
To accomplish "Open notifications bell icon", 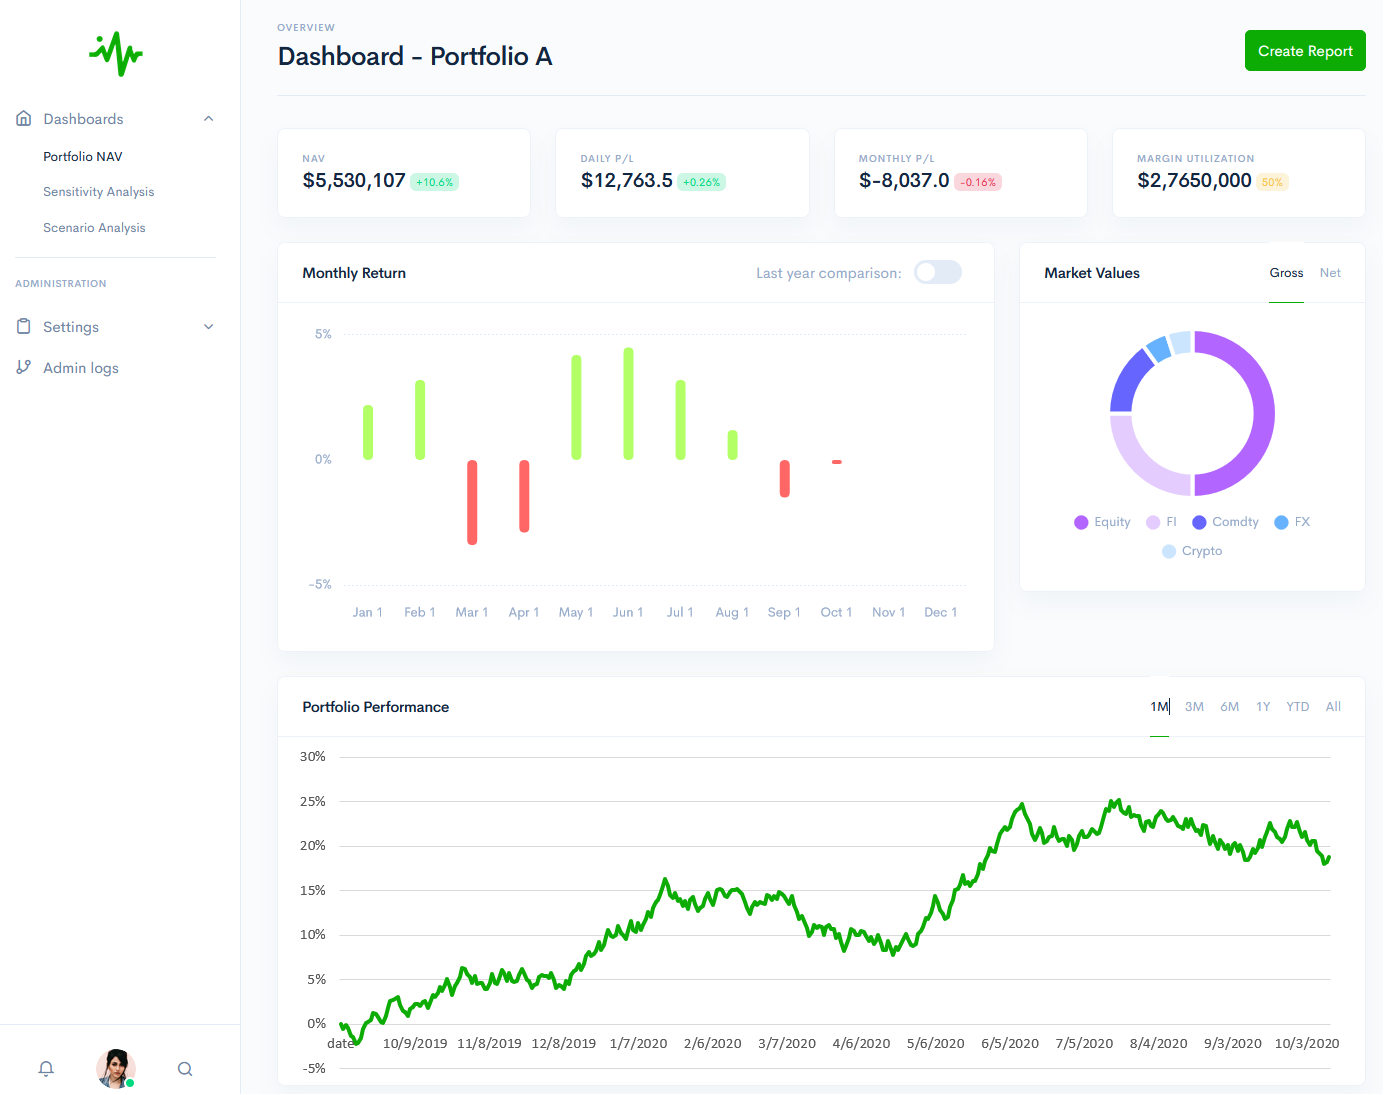I will point(46,1069).
